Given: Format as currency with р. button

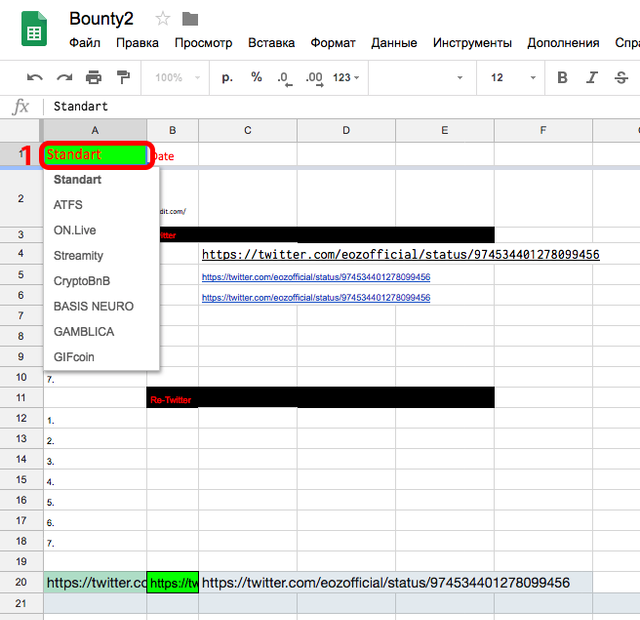Looking at the screenshot, I should tap(227, 77).
